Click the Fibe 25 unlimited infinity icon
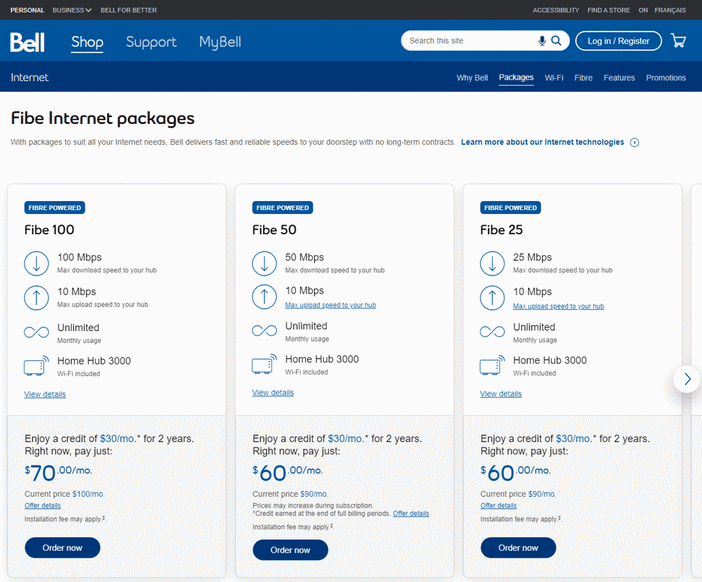 [x=492, y=332]
